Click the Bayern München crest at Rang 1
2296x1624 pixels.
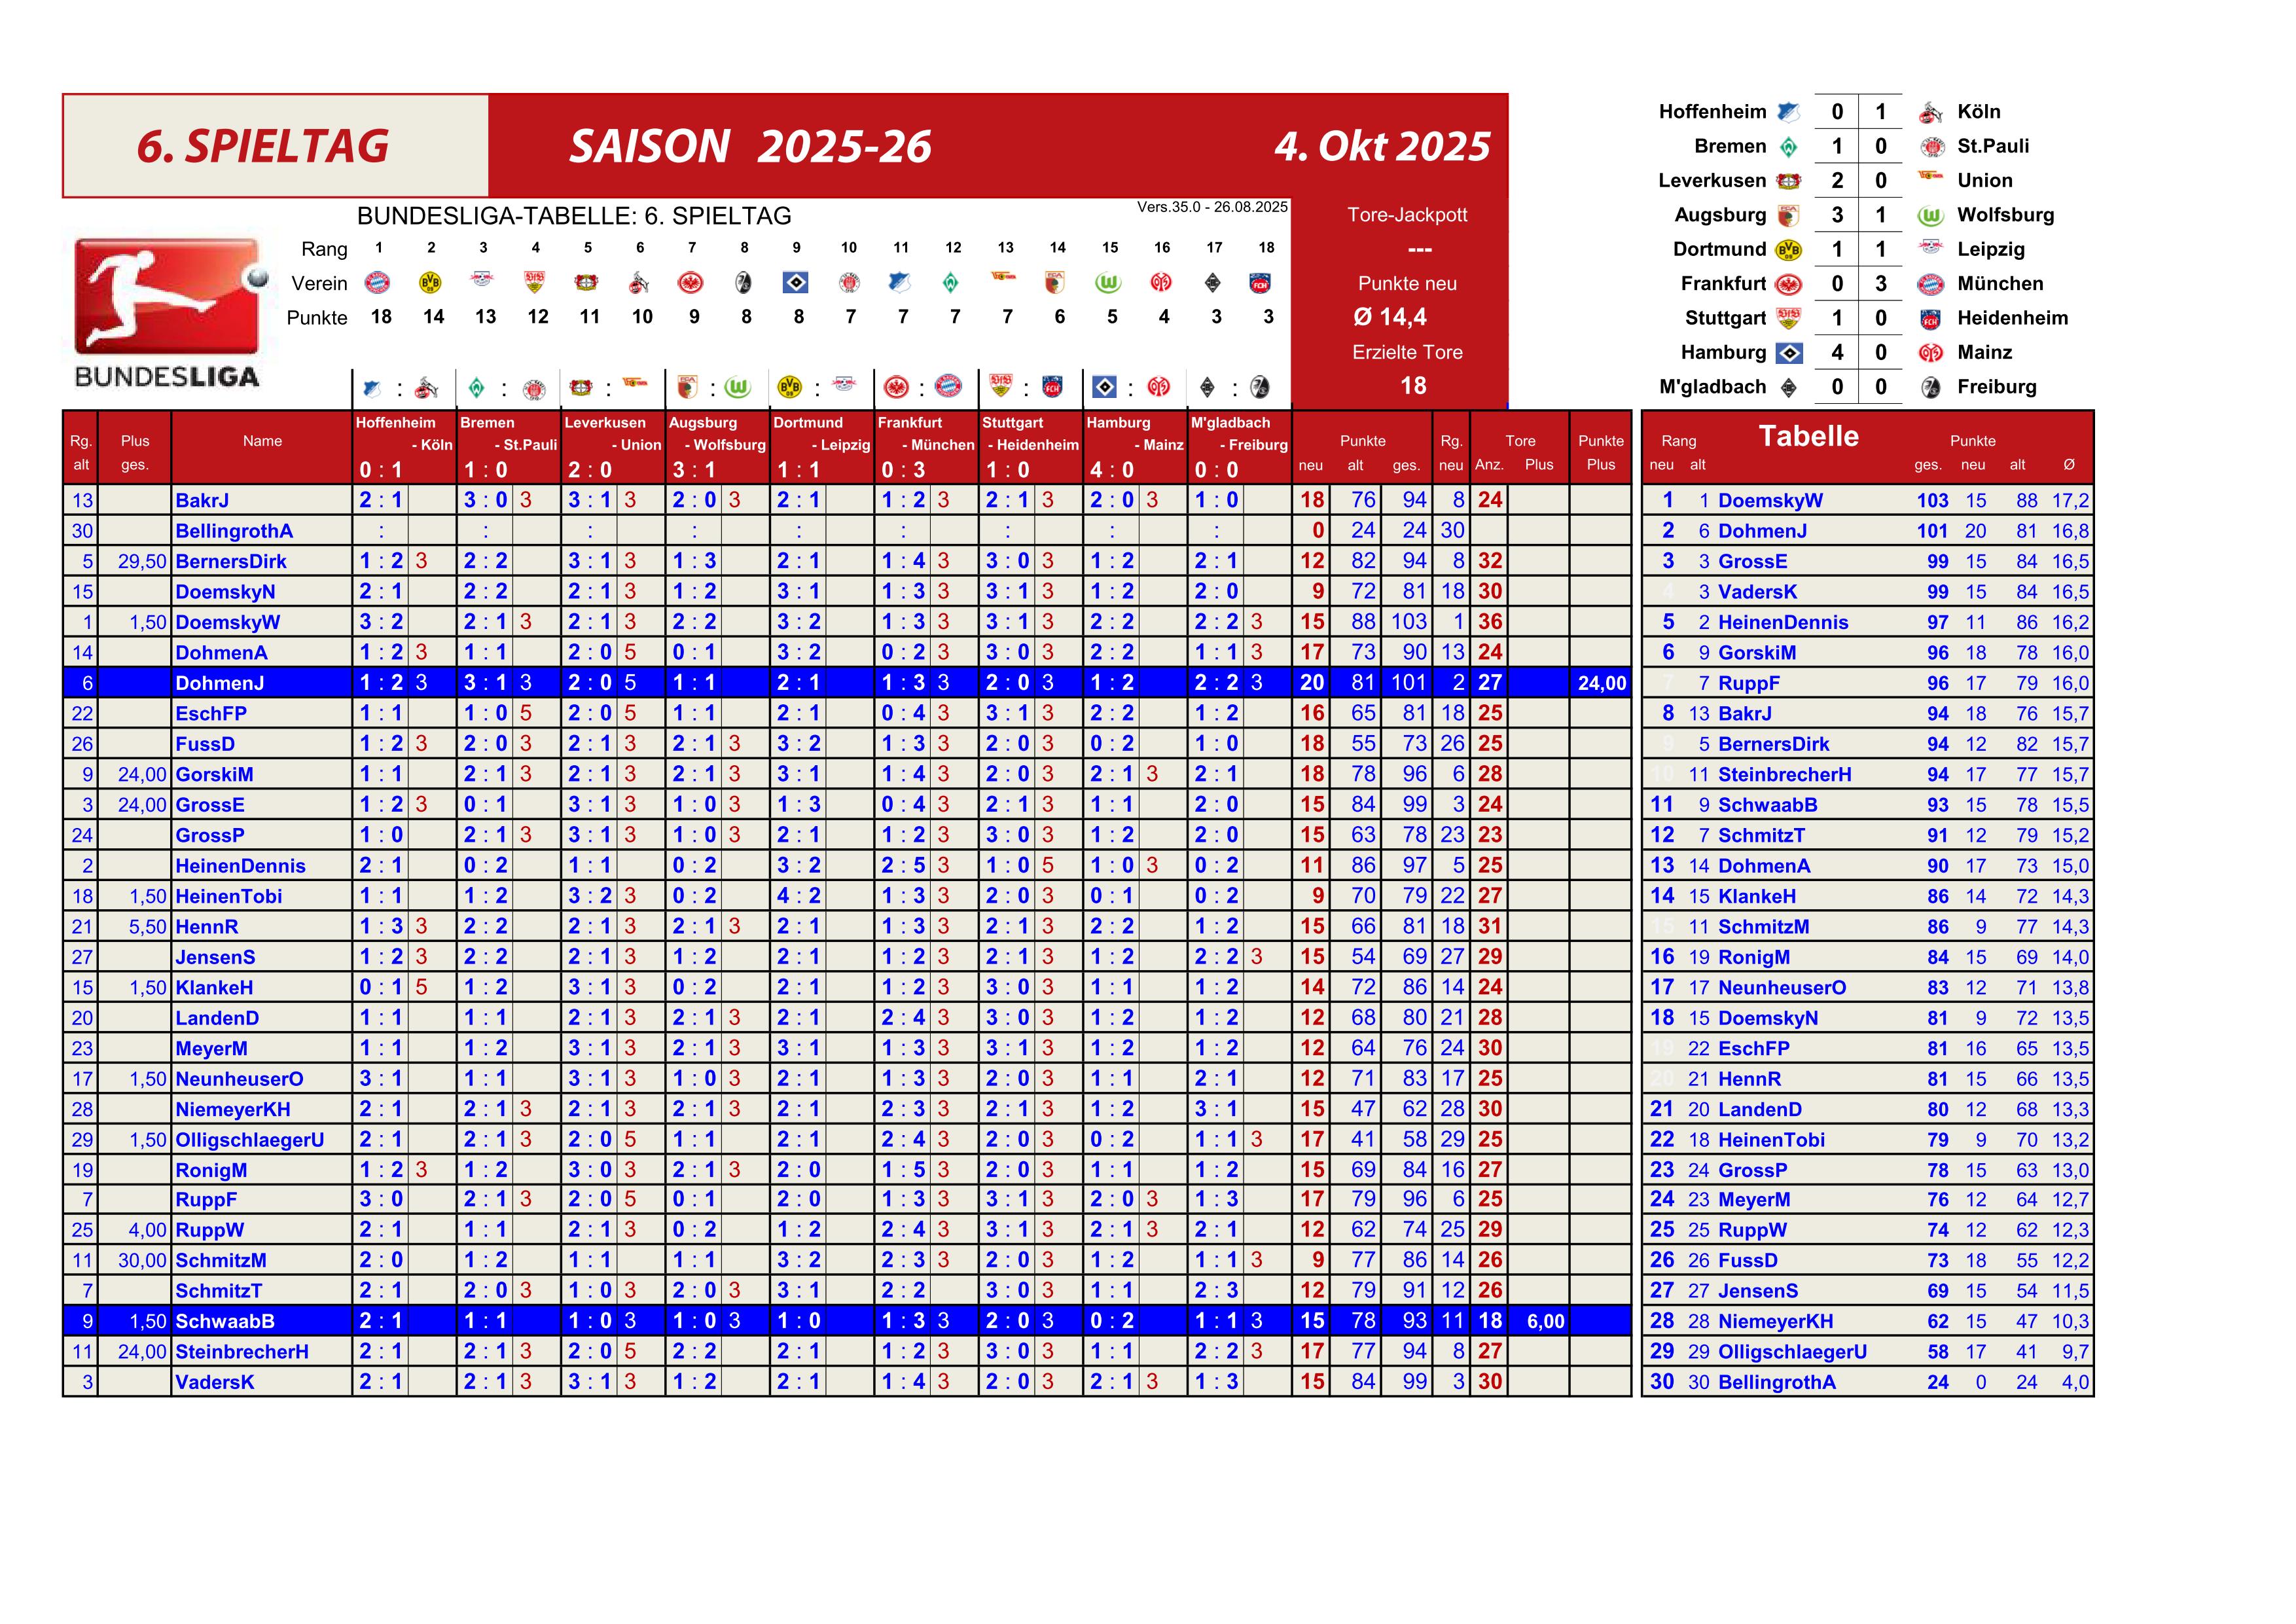pyautogui.click(x=377, y=283)
